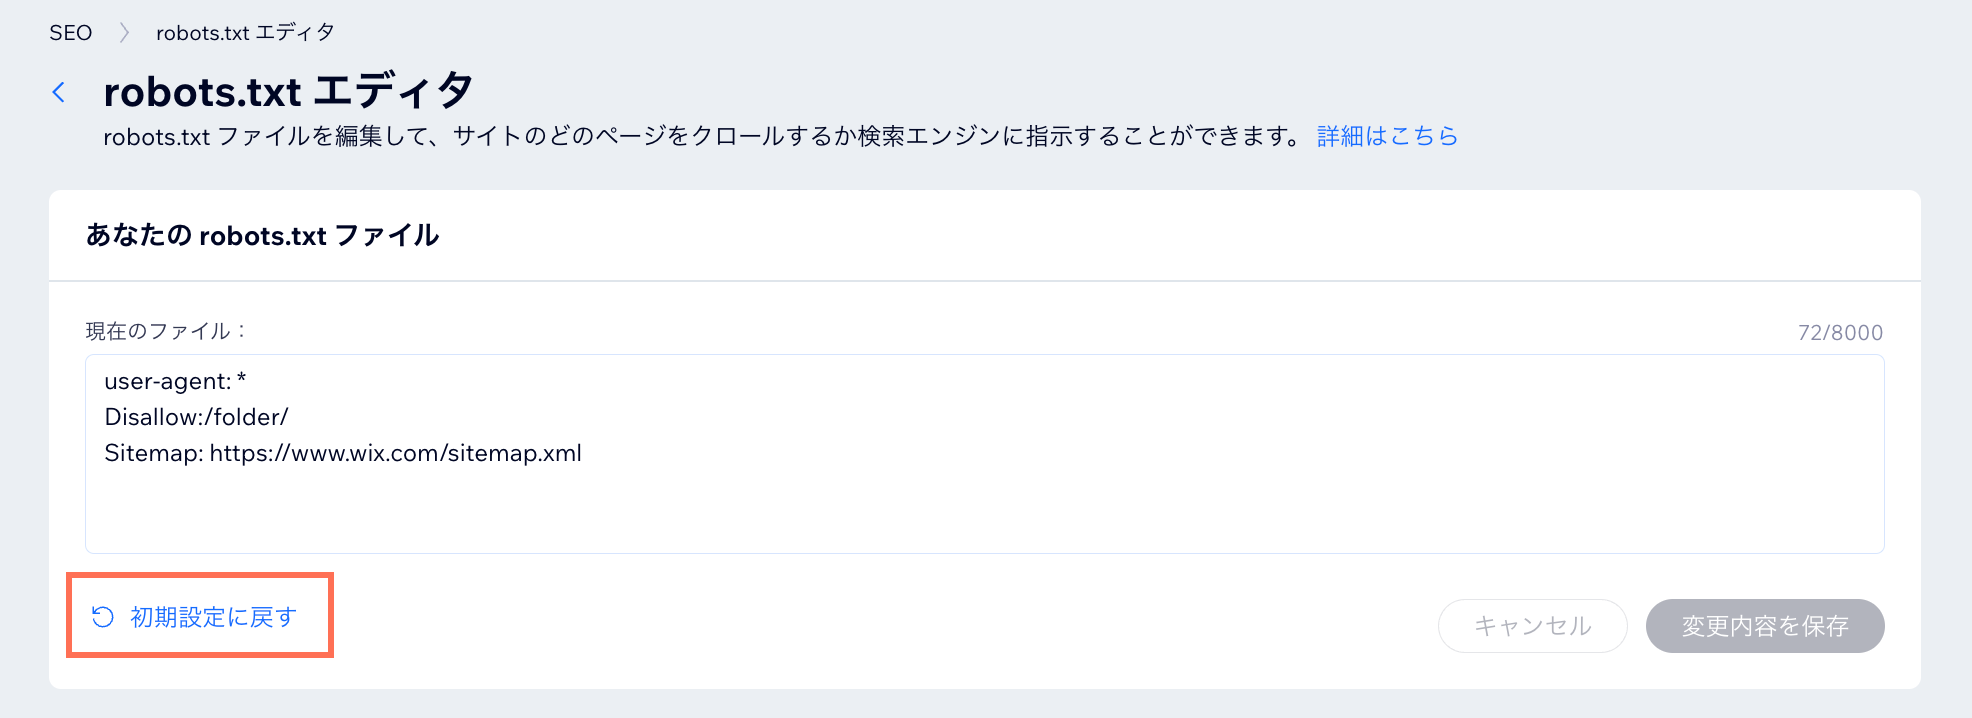
Task: Place cursor on the Disallow:/folder/ line
Action: [196, 417]
